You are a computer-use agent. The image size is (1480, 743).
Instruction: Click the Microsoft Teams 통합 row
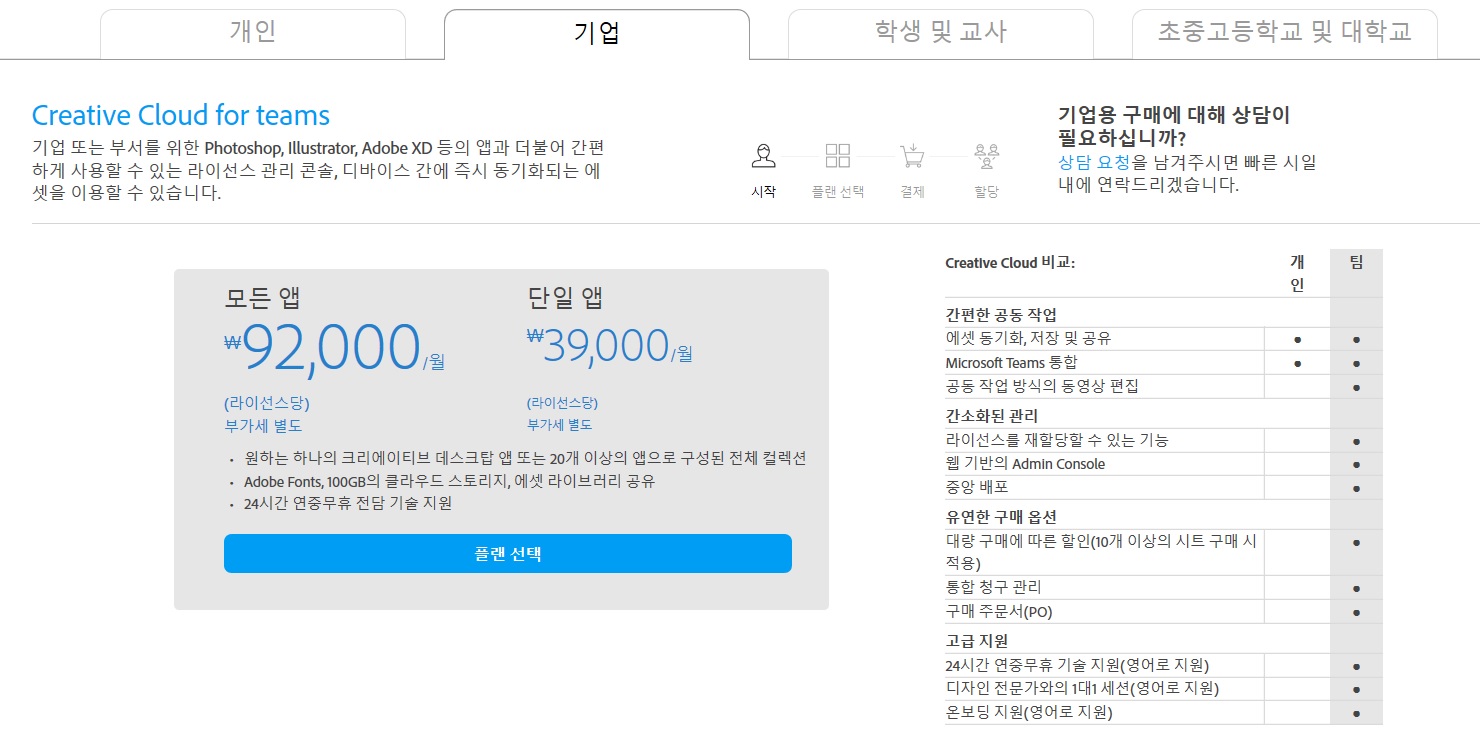coord(1163,363)
